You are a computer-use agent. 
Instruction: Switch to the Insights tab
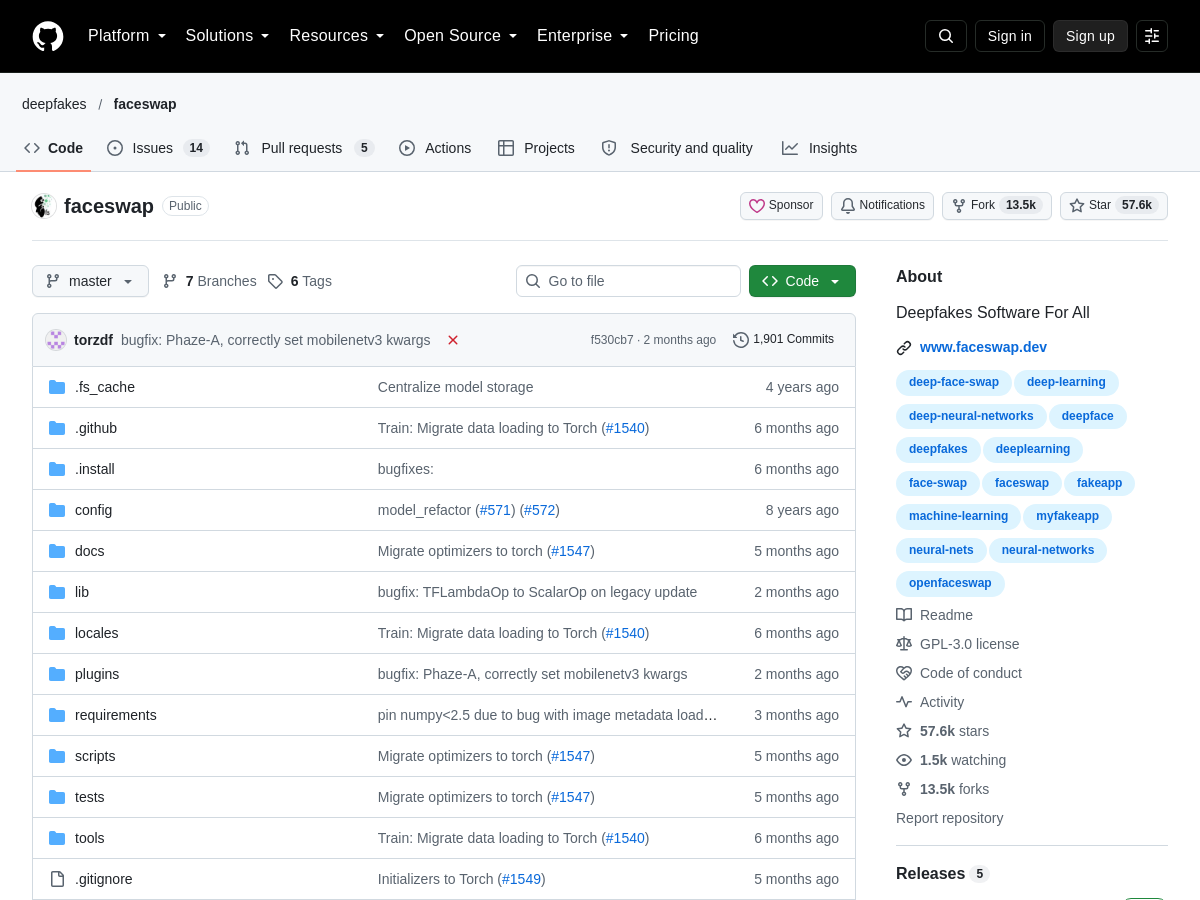click(819, 148)
